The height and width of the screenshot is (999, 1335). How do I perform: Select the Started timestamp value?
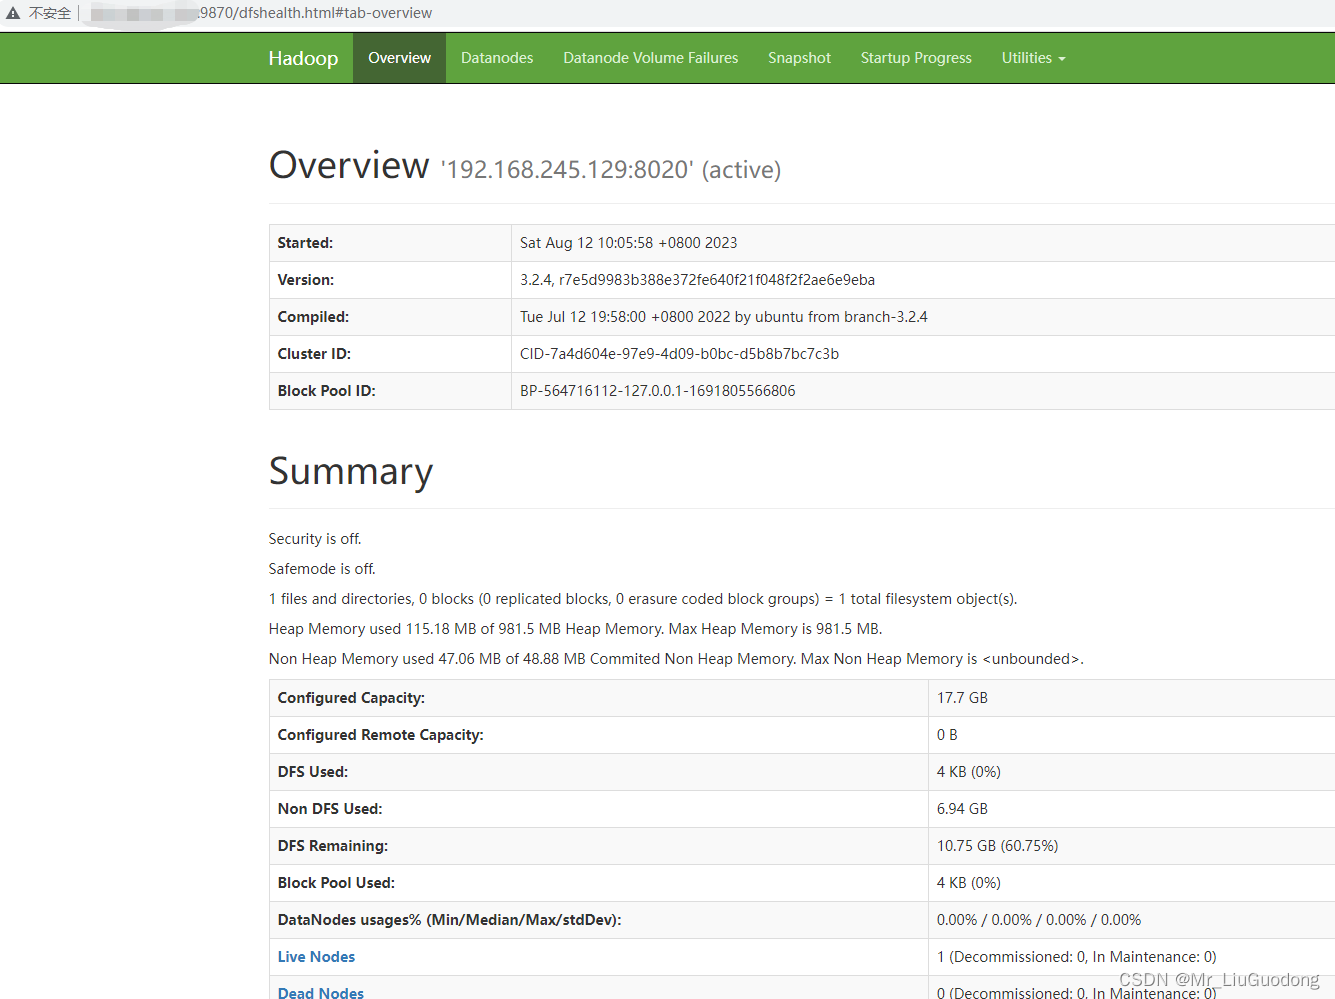coord(628,243)
